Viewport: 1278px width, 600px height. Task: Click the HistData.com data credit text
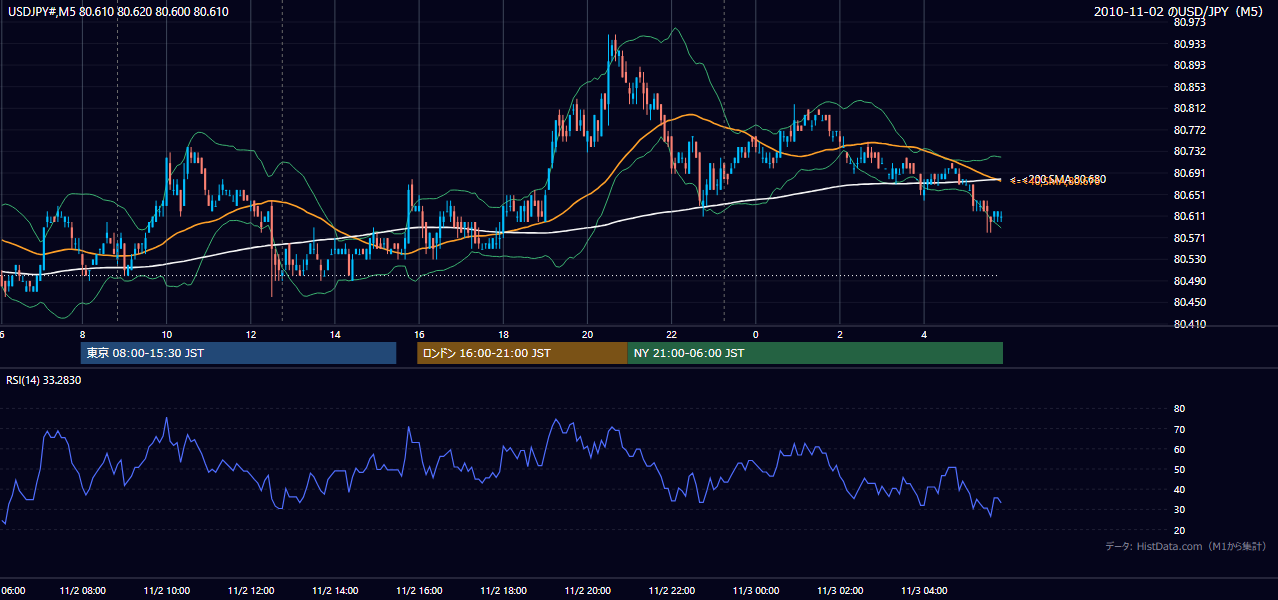pyautogui.click(x=1186, y=546)
